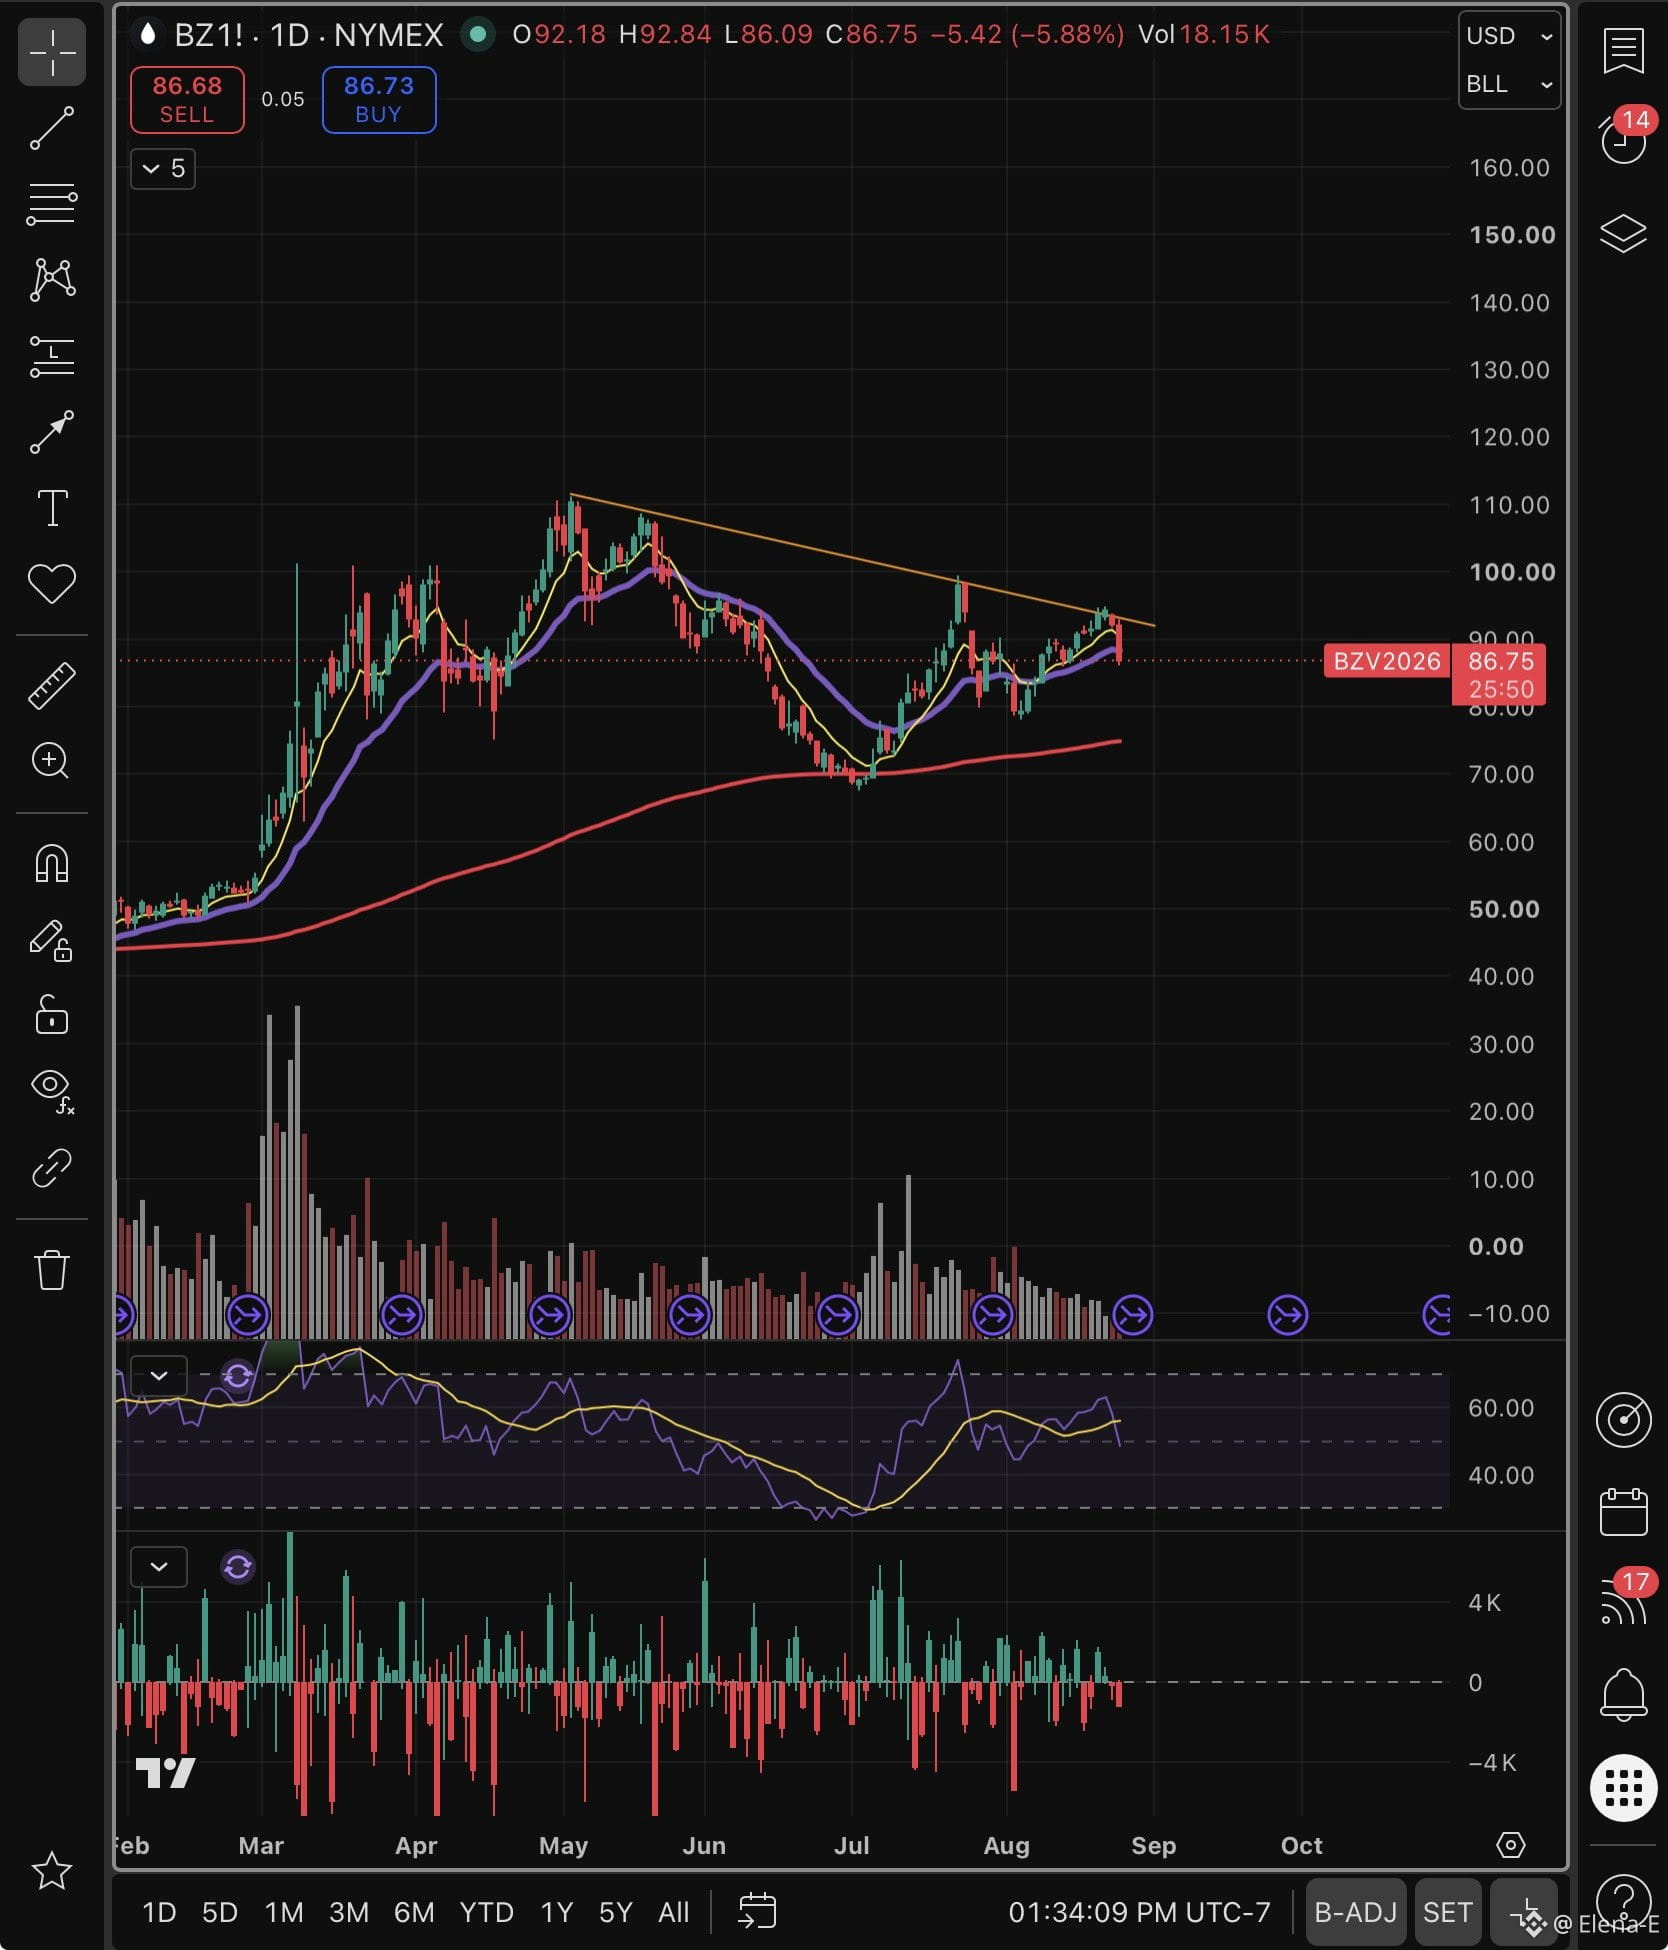Open the forecasting and measurement tools

point(52,356)
